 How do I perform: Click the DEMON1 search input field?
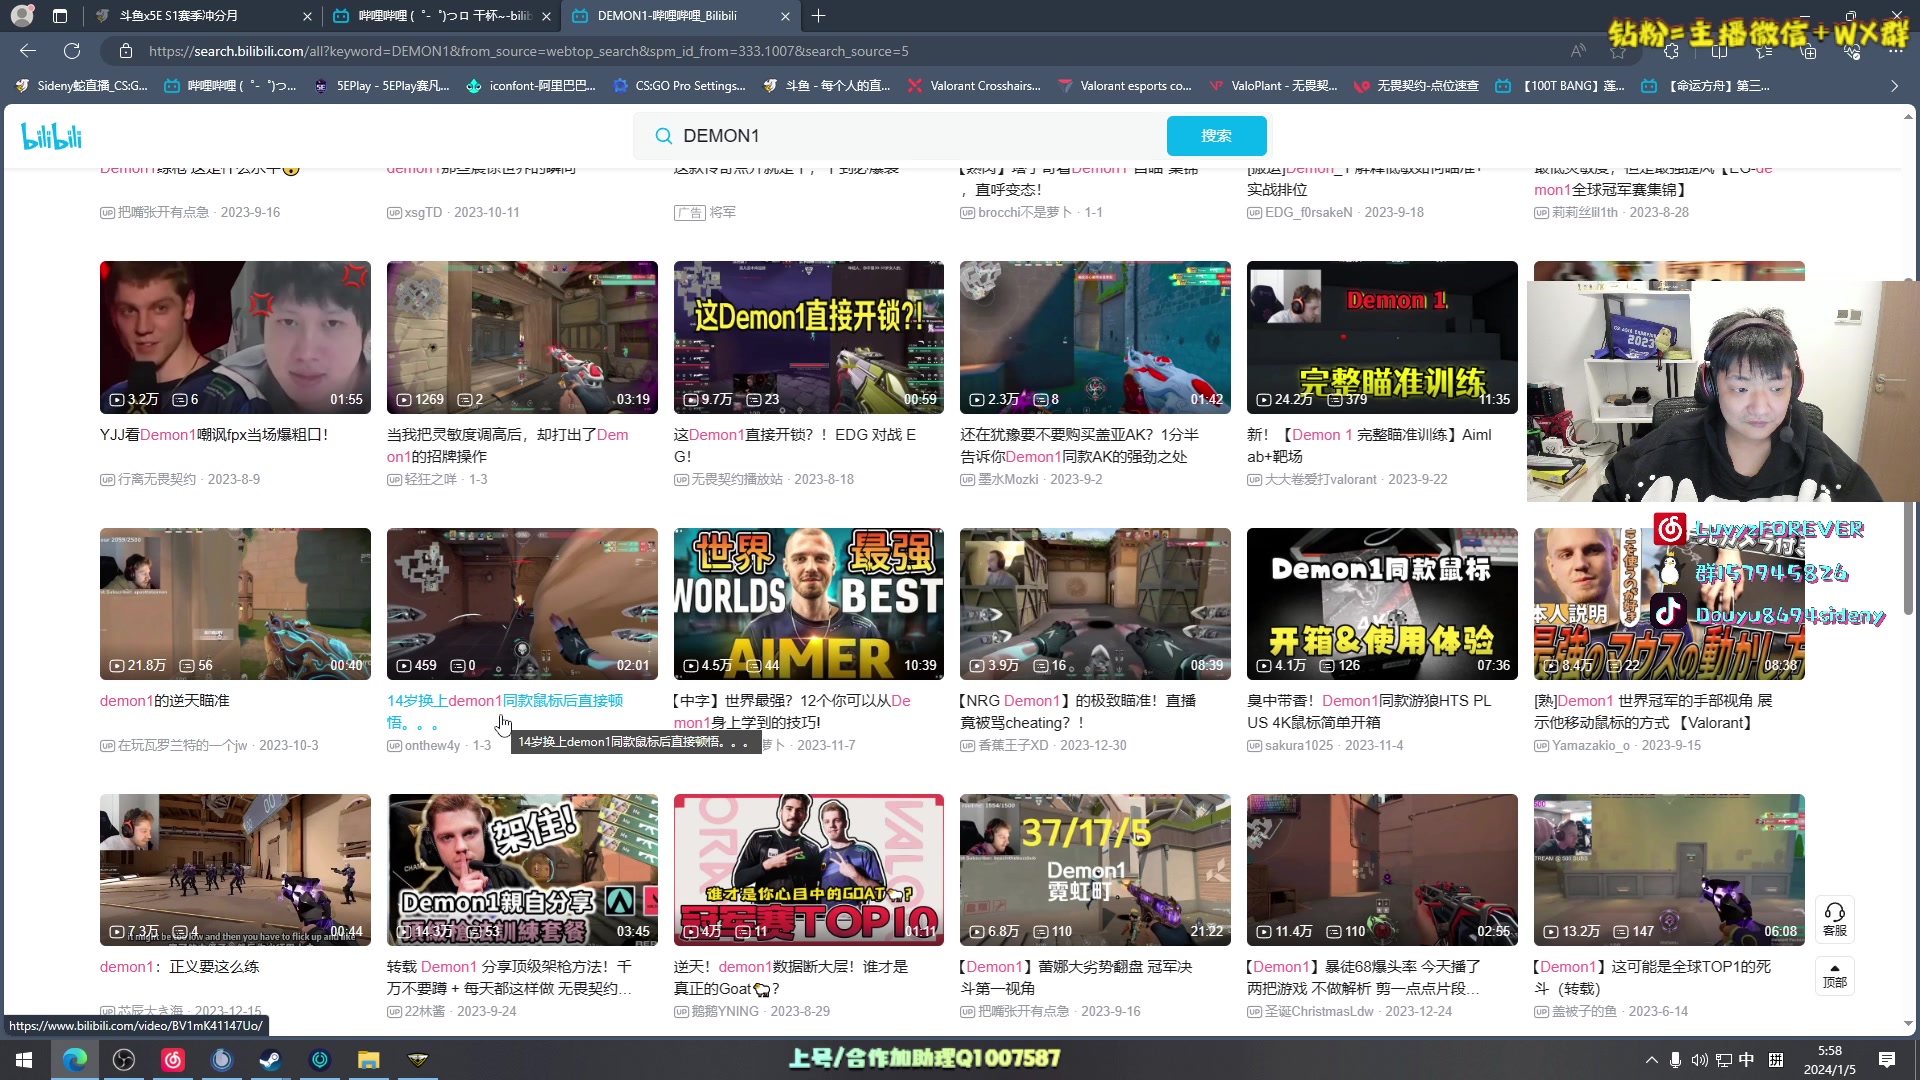(x=900, y=136)
